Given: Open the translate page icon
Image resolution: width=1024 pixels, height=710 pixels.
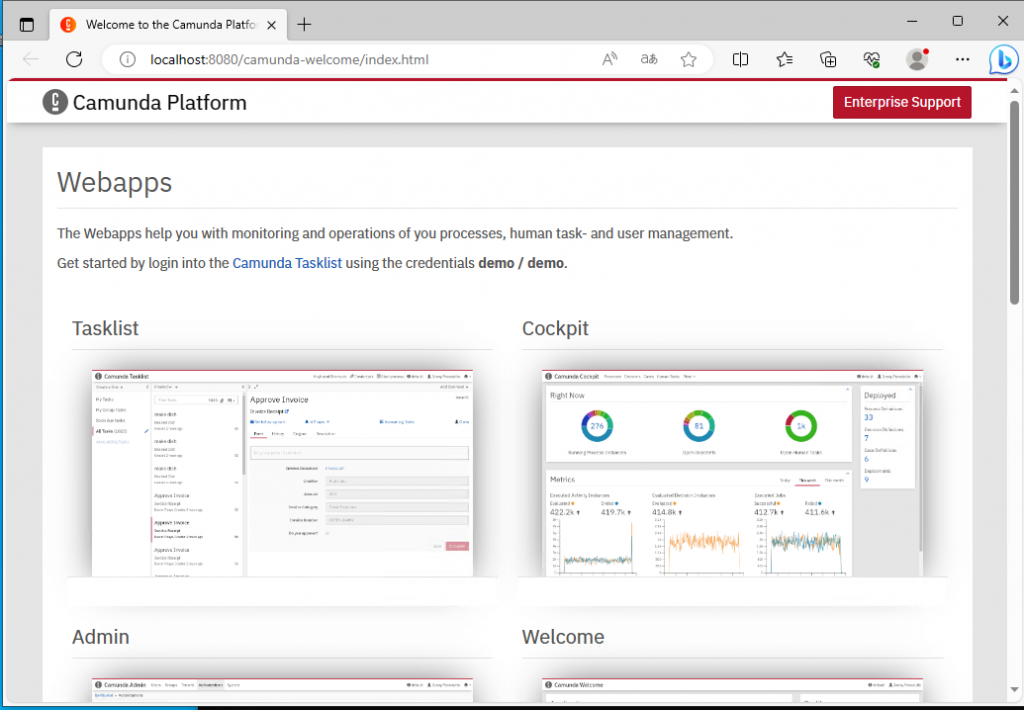Looking at the screenshot, I should click(x=648, y=59).
